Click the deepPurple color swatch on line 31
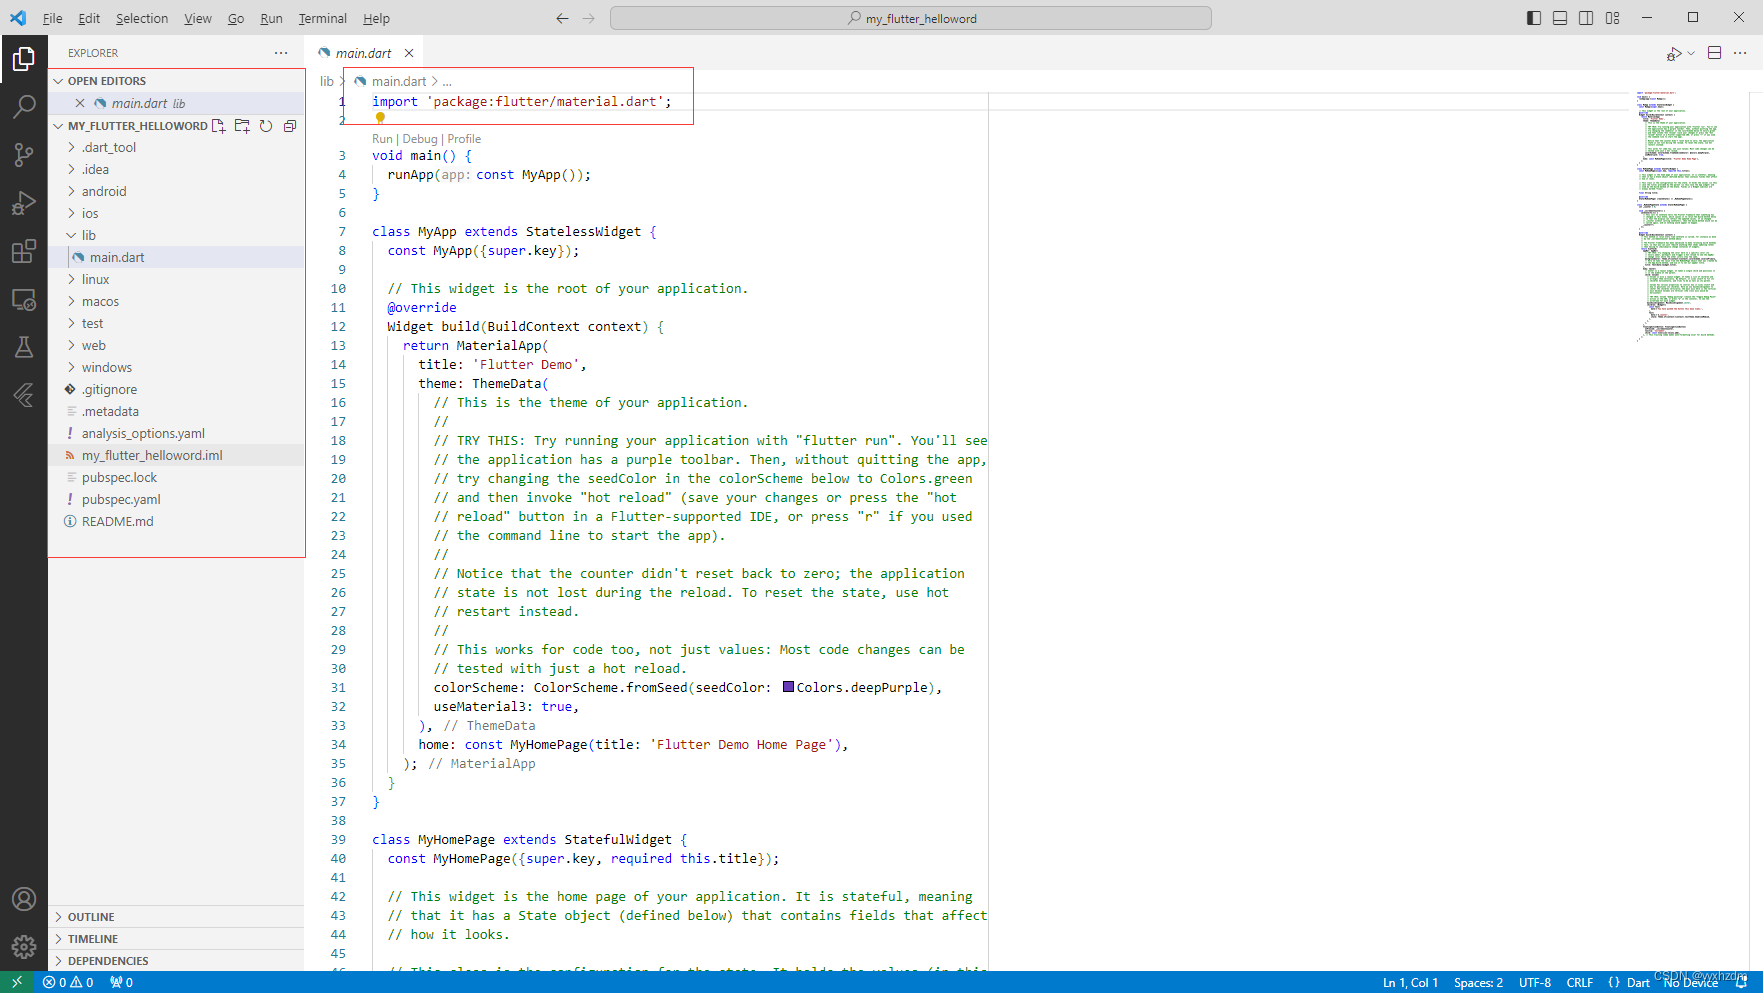 tap(789, 687)
